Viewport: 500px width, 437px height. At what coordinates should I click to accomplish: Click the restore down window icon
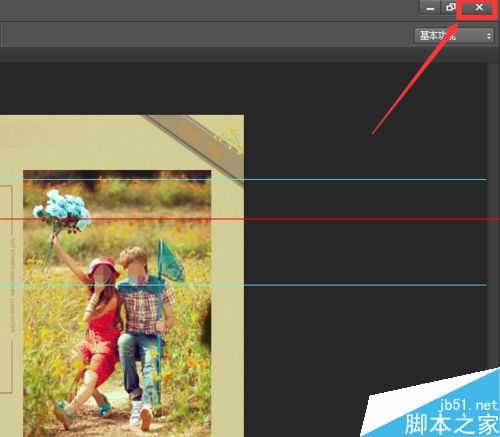(x=450, y=7)
